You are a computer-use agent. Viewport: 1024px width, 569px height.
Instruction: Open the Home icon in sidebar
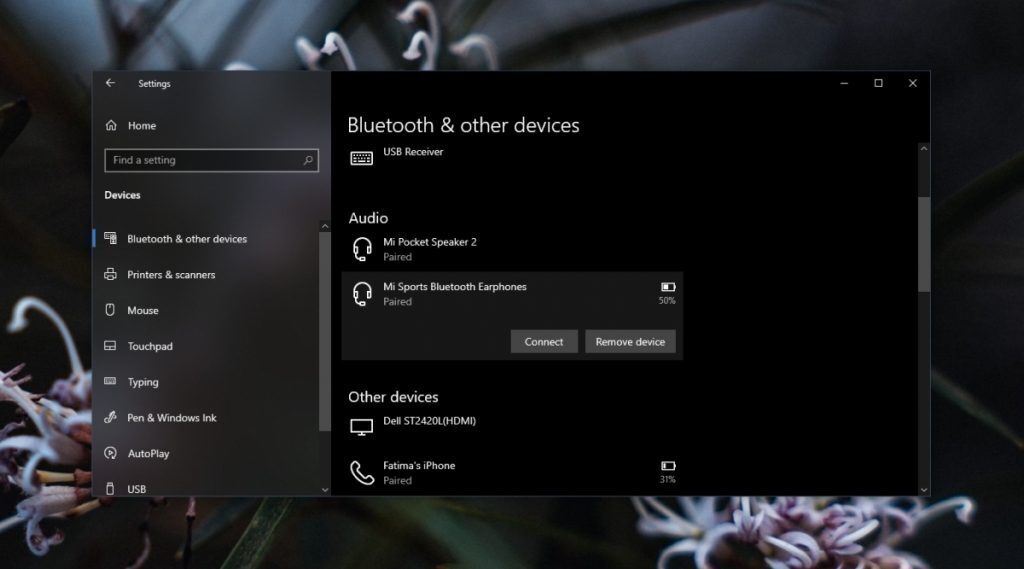[111, 125]
